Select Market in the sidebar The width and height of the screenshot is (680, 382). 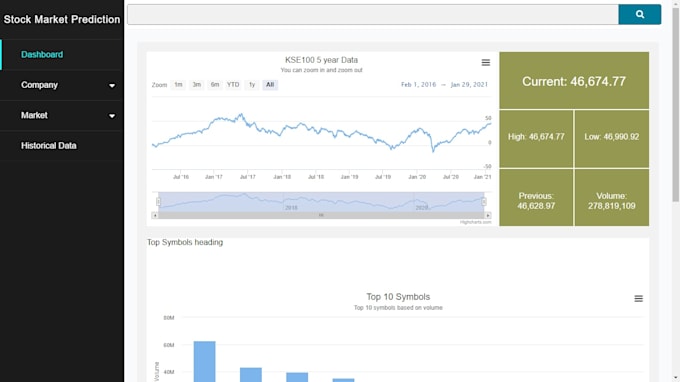click(x=34, y=115)
